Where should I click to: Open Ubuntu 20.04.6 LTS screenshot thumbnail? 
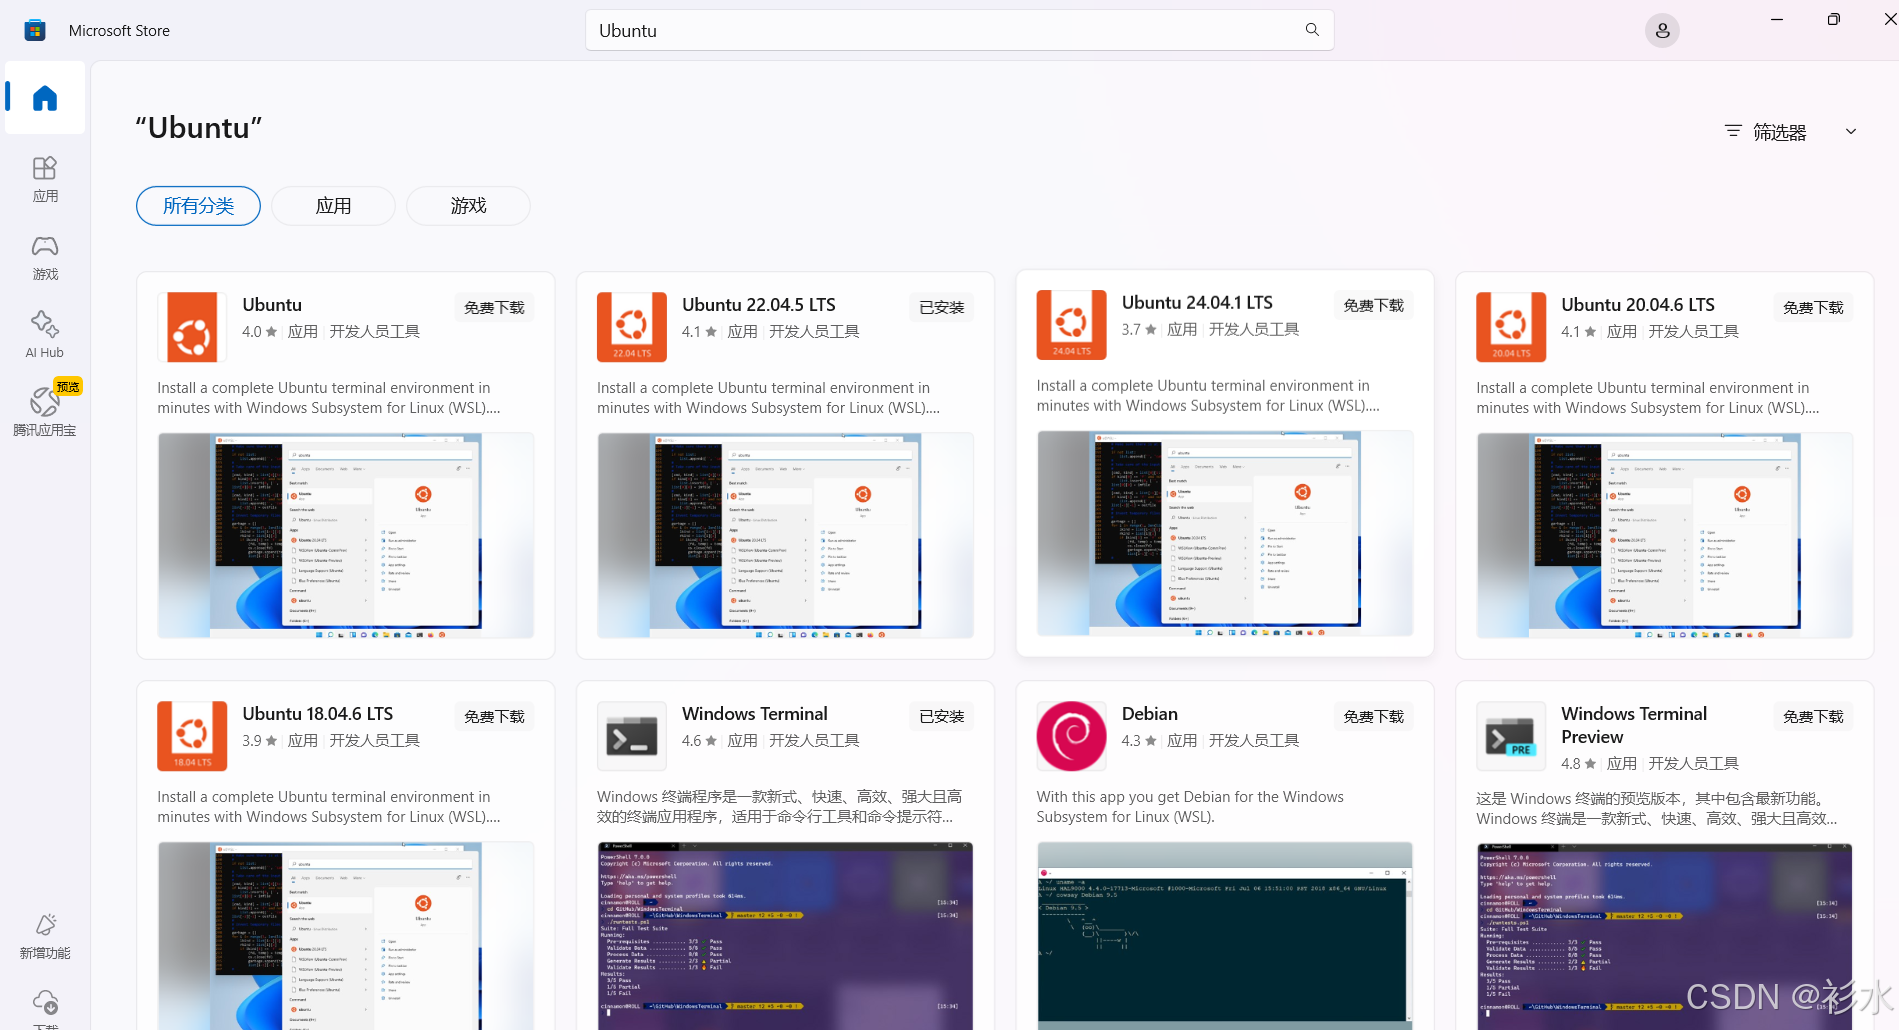tap(1664, 536)
